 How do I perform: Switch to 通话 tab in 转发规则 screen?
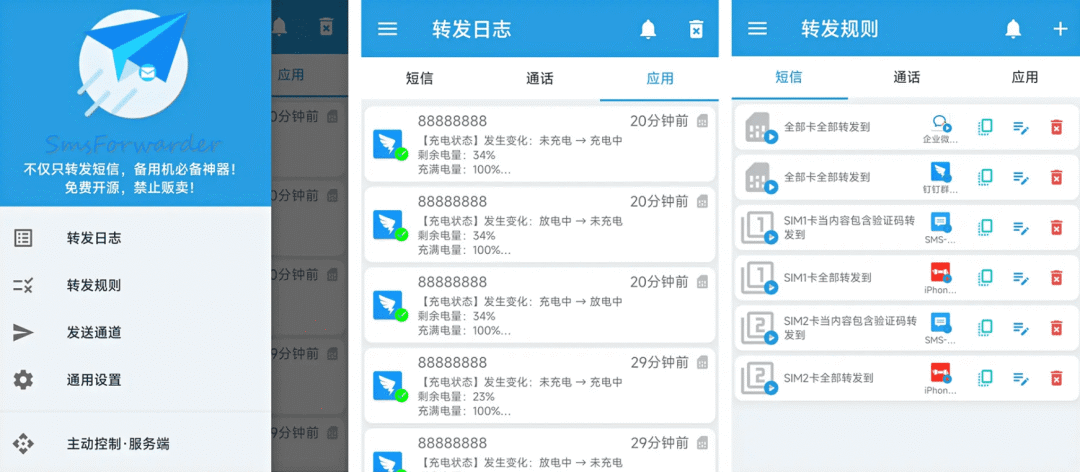click(x=906, y=77)
